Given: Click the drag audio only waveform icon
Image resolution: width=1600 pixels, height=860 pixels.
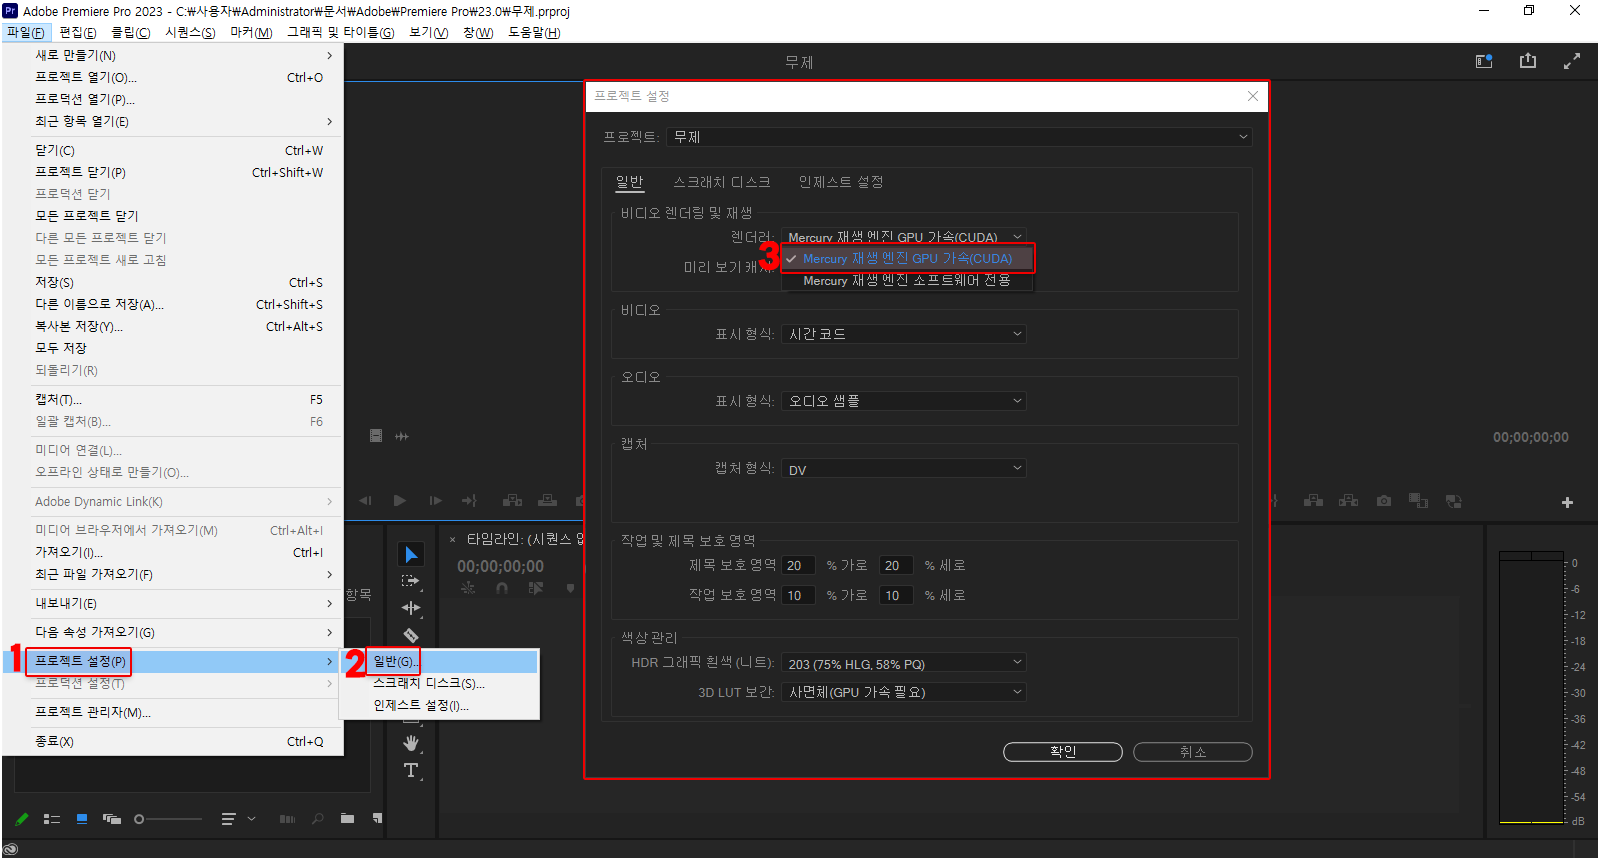Looking at the screenshot, I should [402, 436].
